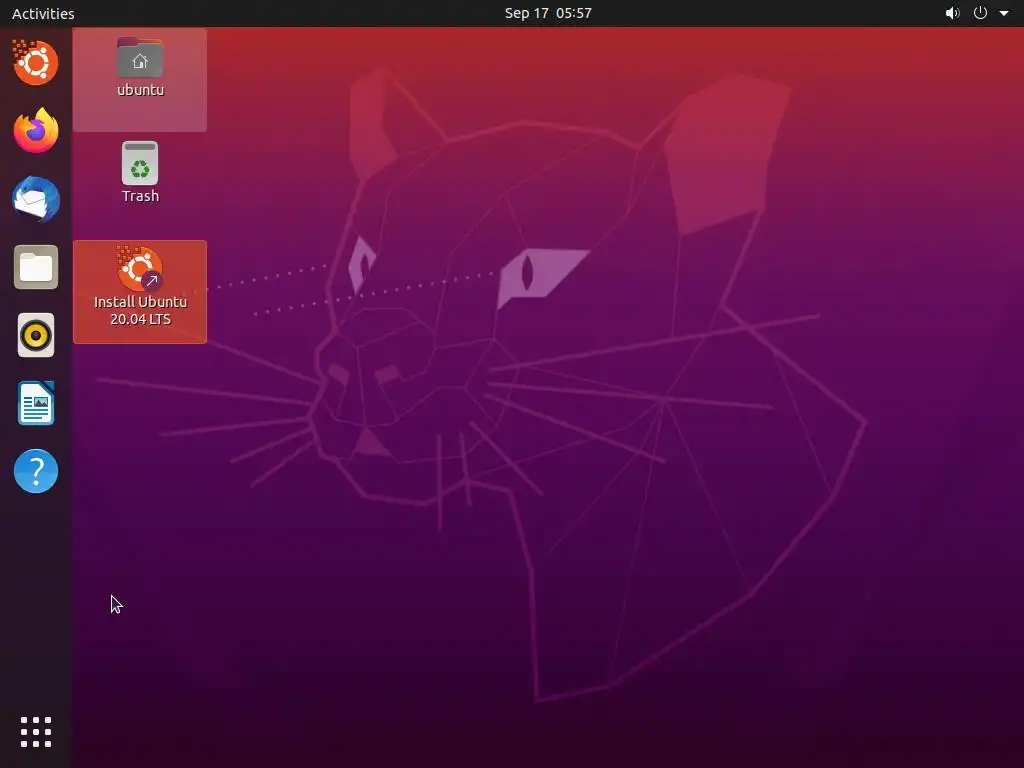Select Install Ubuntu 20.04 LTS desktop shortcut
The image size is (1024, 768).
140,292
